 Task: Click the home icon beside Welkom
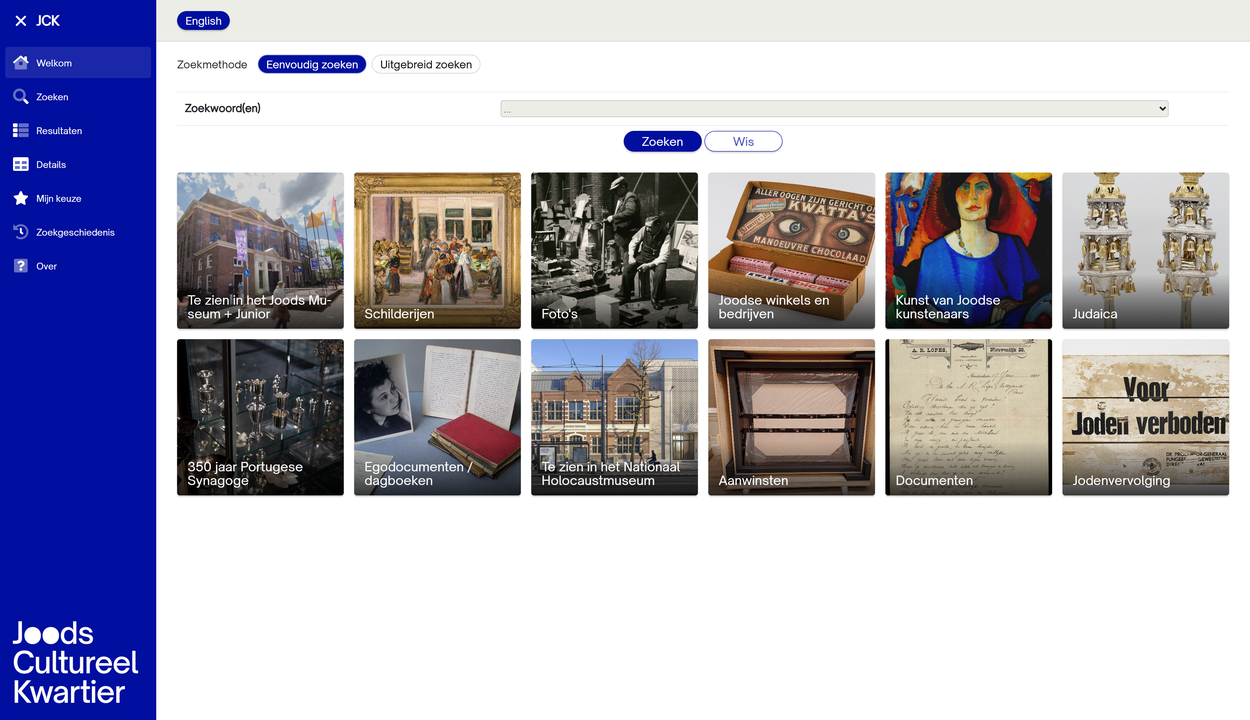21,63
